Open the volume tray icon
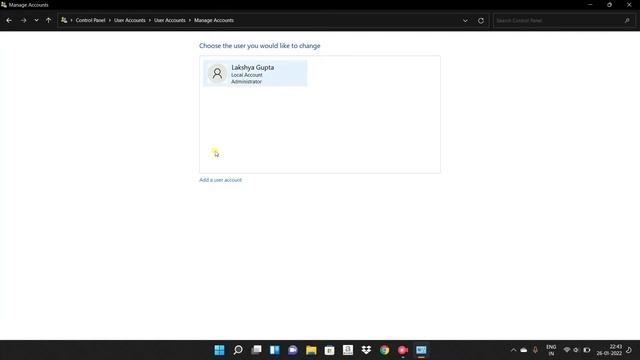 [576, 350]
